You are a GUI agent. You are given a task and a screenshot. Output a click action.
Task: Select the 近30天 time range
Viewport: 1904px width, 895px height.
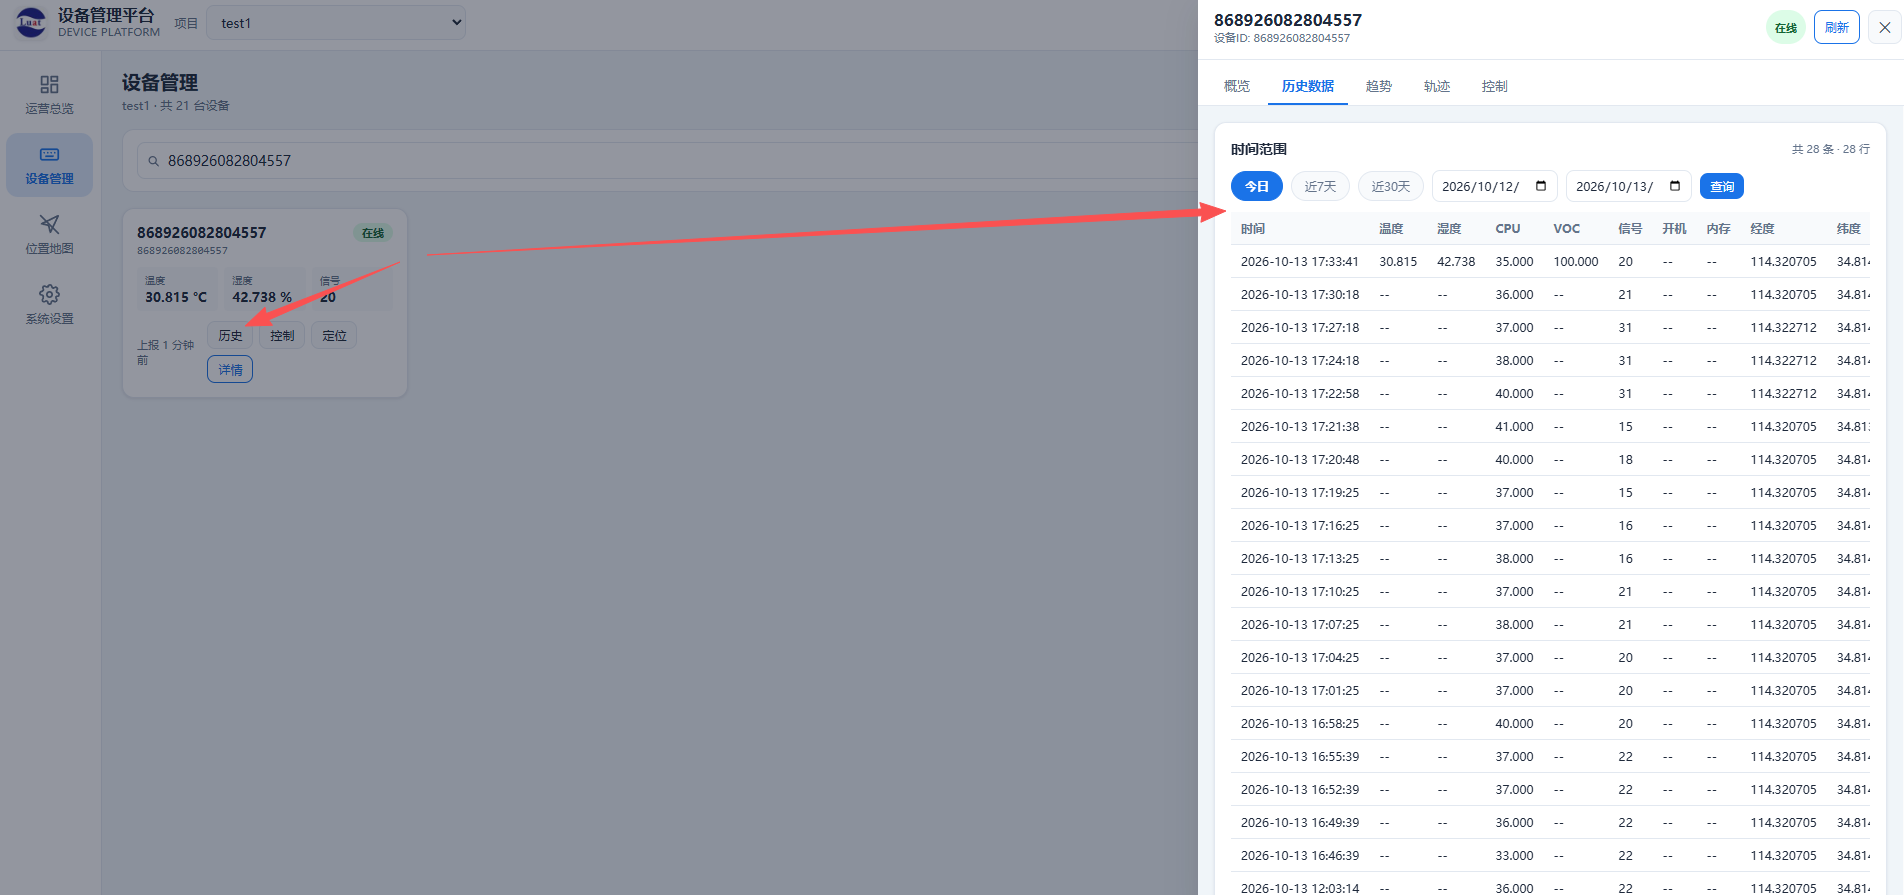point(1391,186)
